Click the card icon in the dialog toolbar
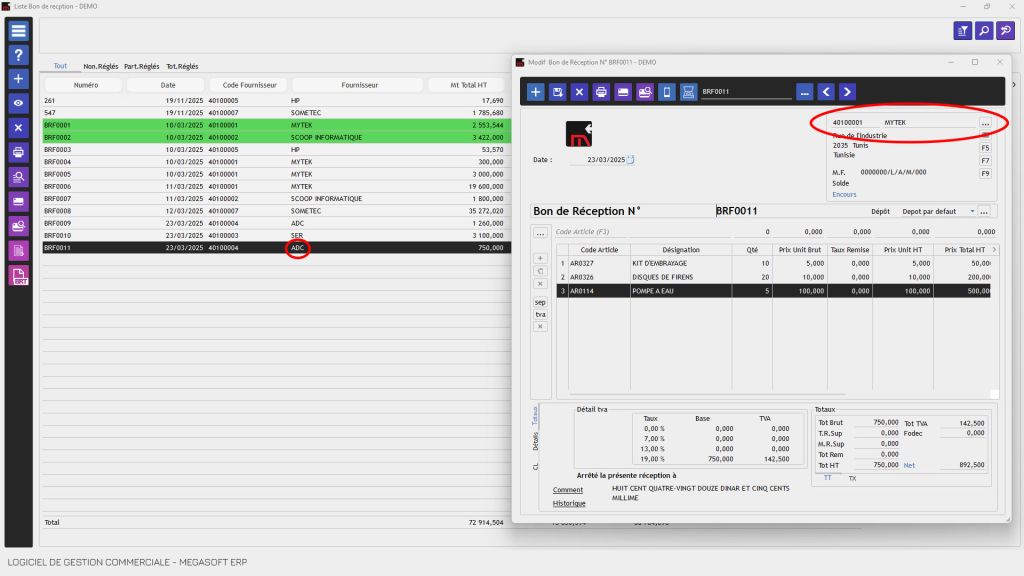The image size is (1024, 576). tap(623, 92)
